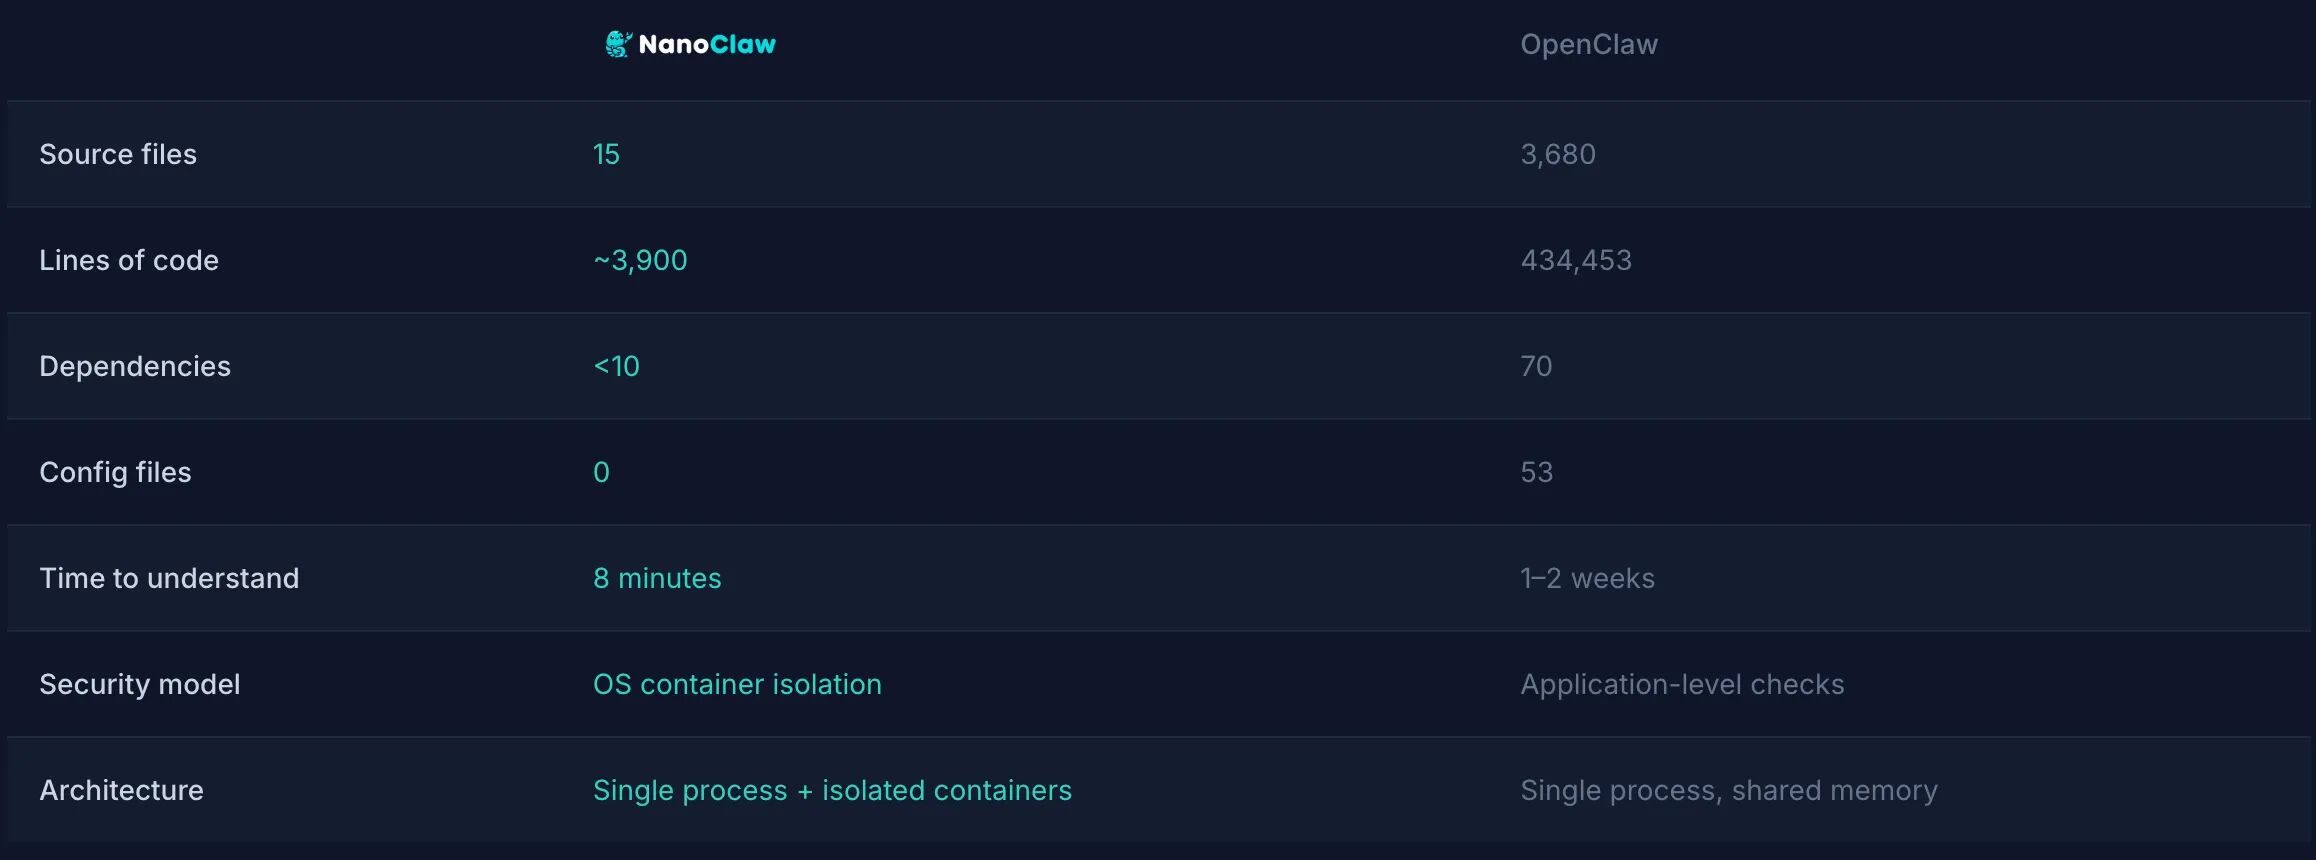
Task: Click OpenClaw's 3,680 source files value
Action: [x=1557, y=154]
